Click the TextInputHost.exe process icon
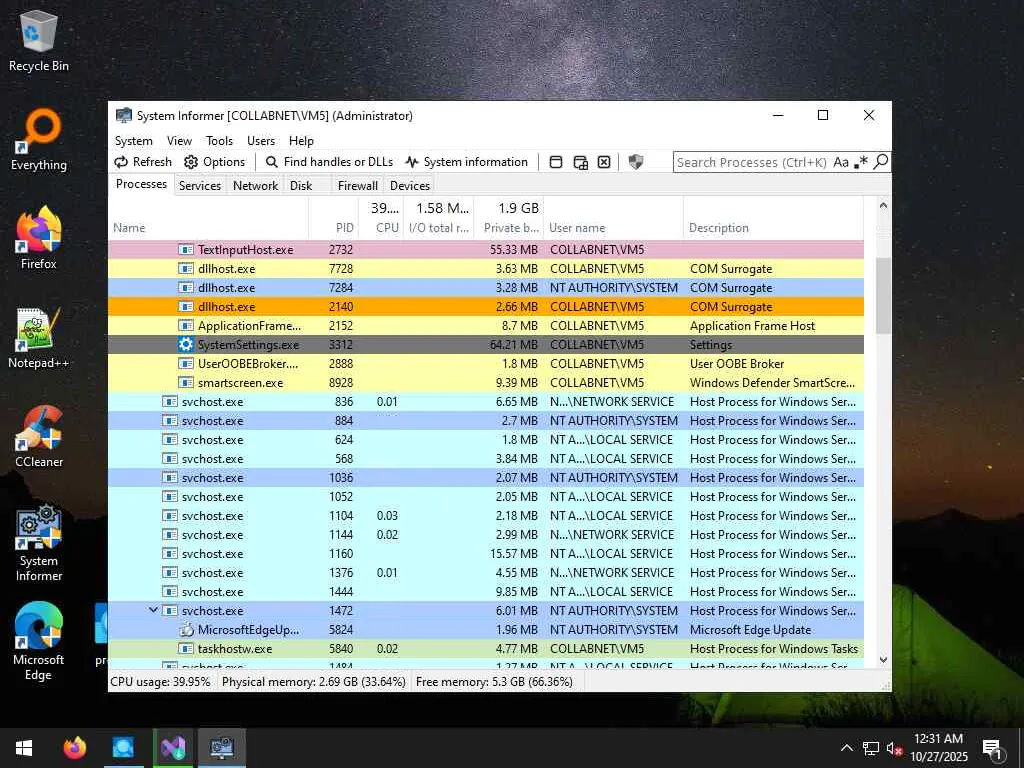Viewport: 1024px width, 768px height. 186,249
